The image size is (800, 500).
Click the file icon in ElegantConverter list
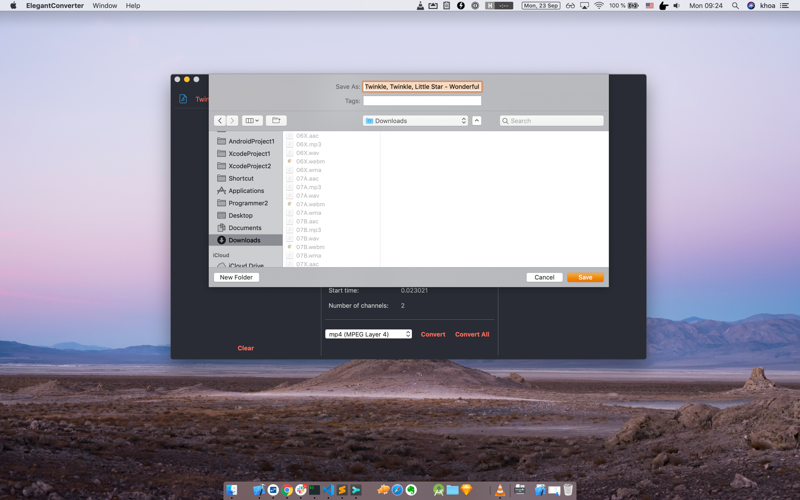pyautogui.click(x=183, y=99)
